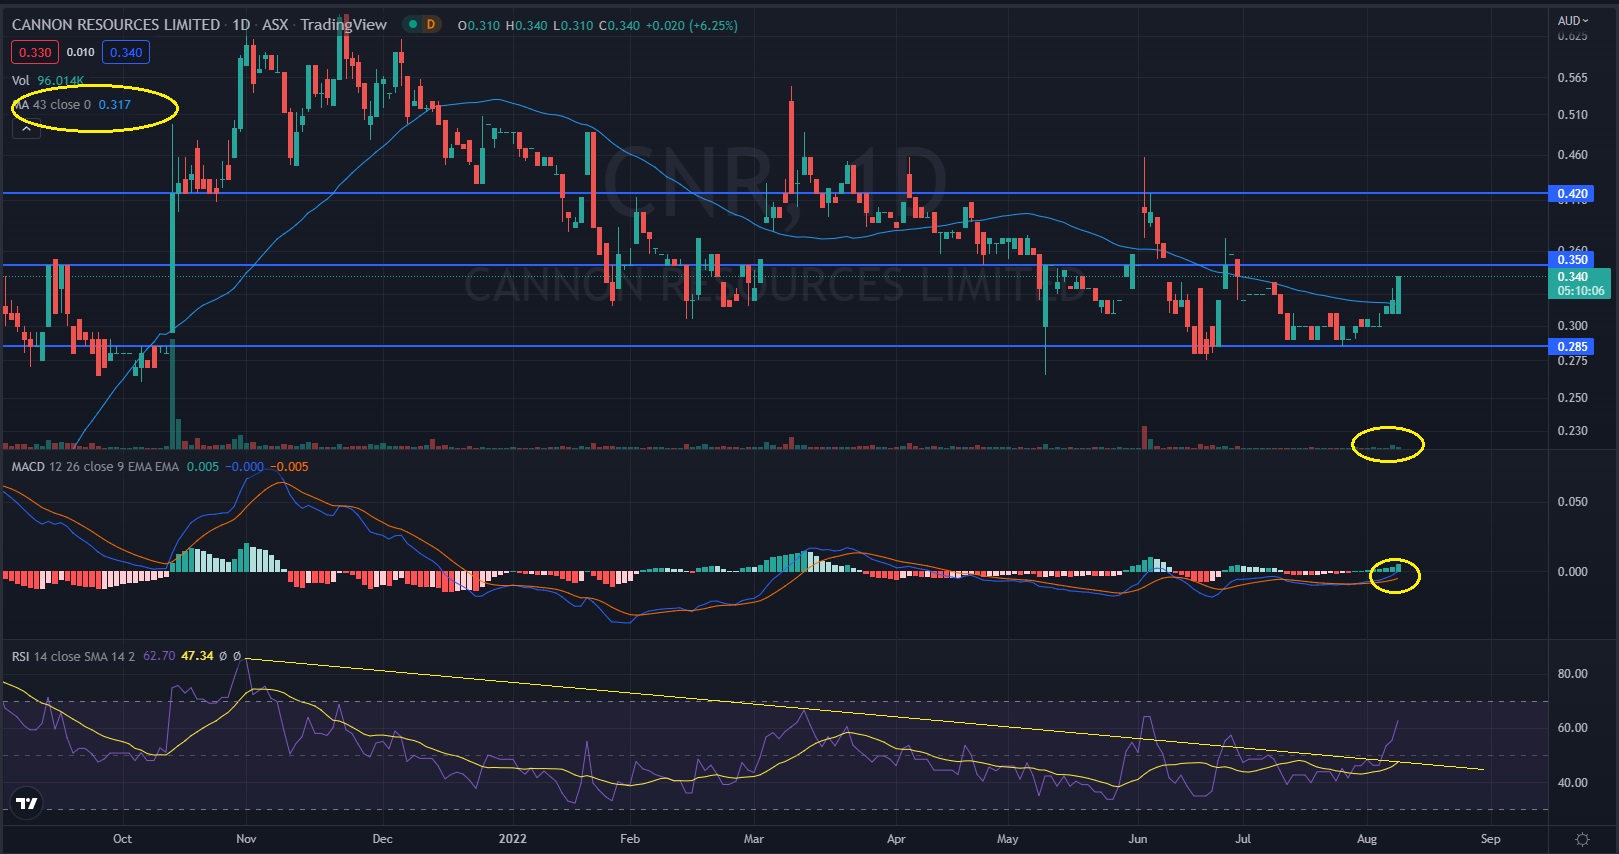Screen dimensions: 1619x854
Task: Click the blue 0.340 buy price button
Action: point(126,52)
